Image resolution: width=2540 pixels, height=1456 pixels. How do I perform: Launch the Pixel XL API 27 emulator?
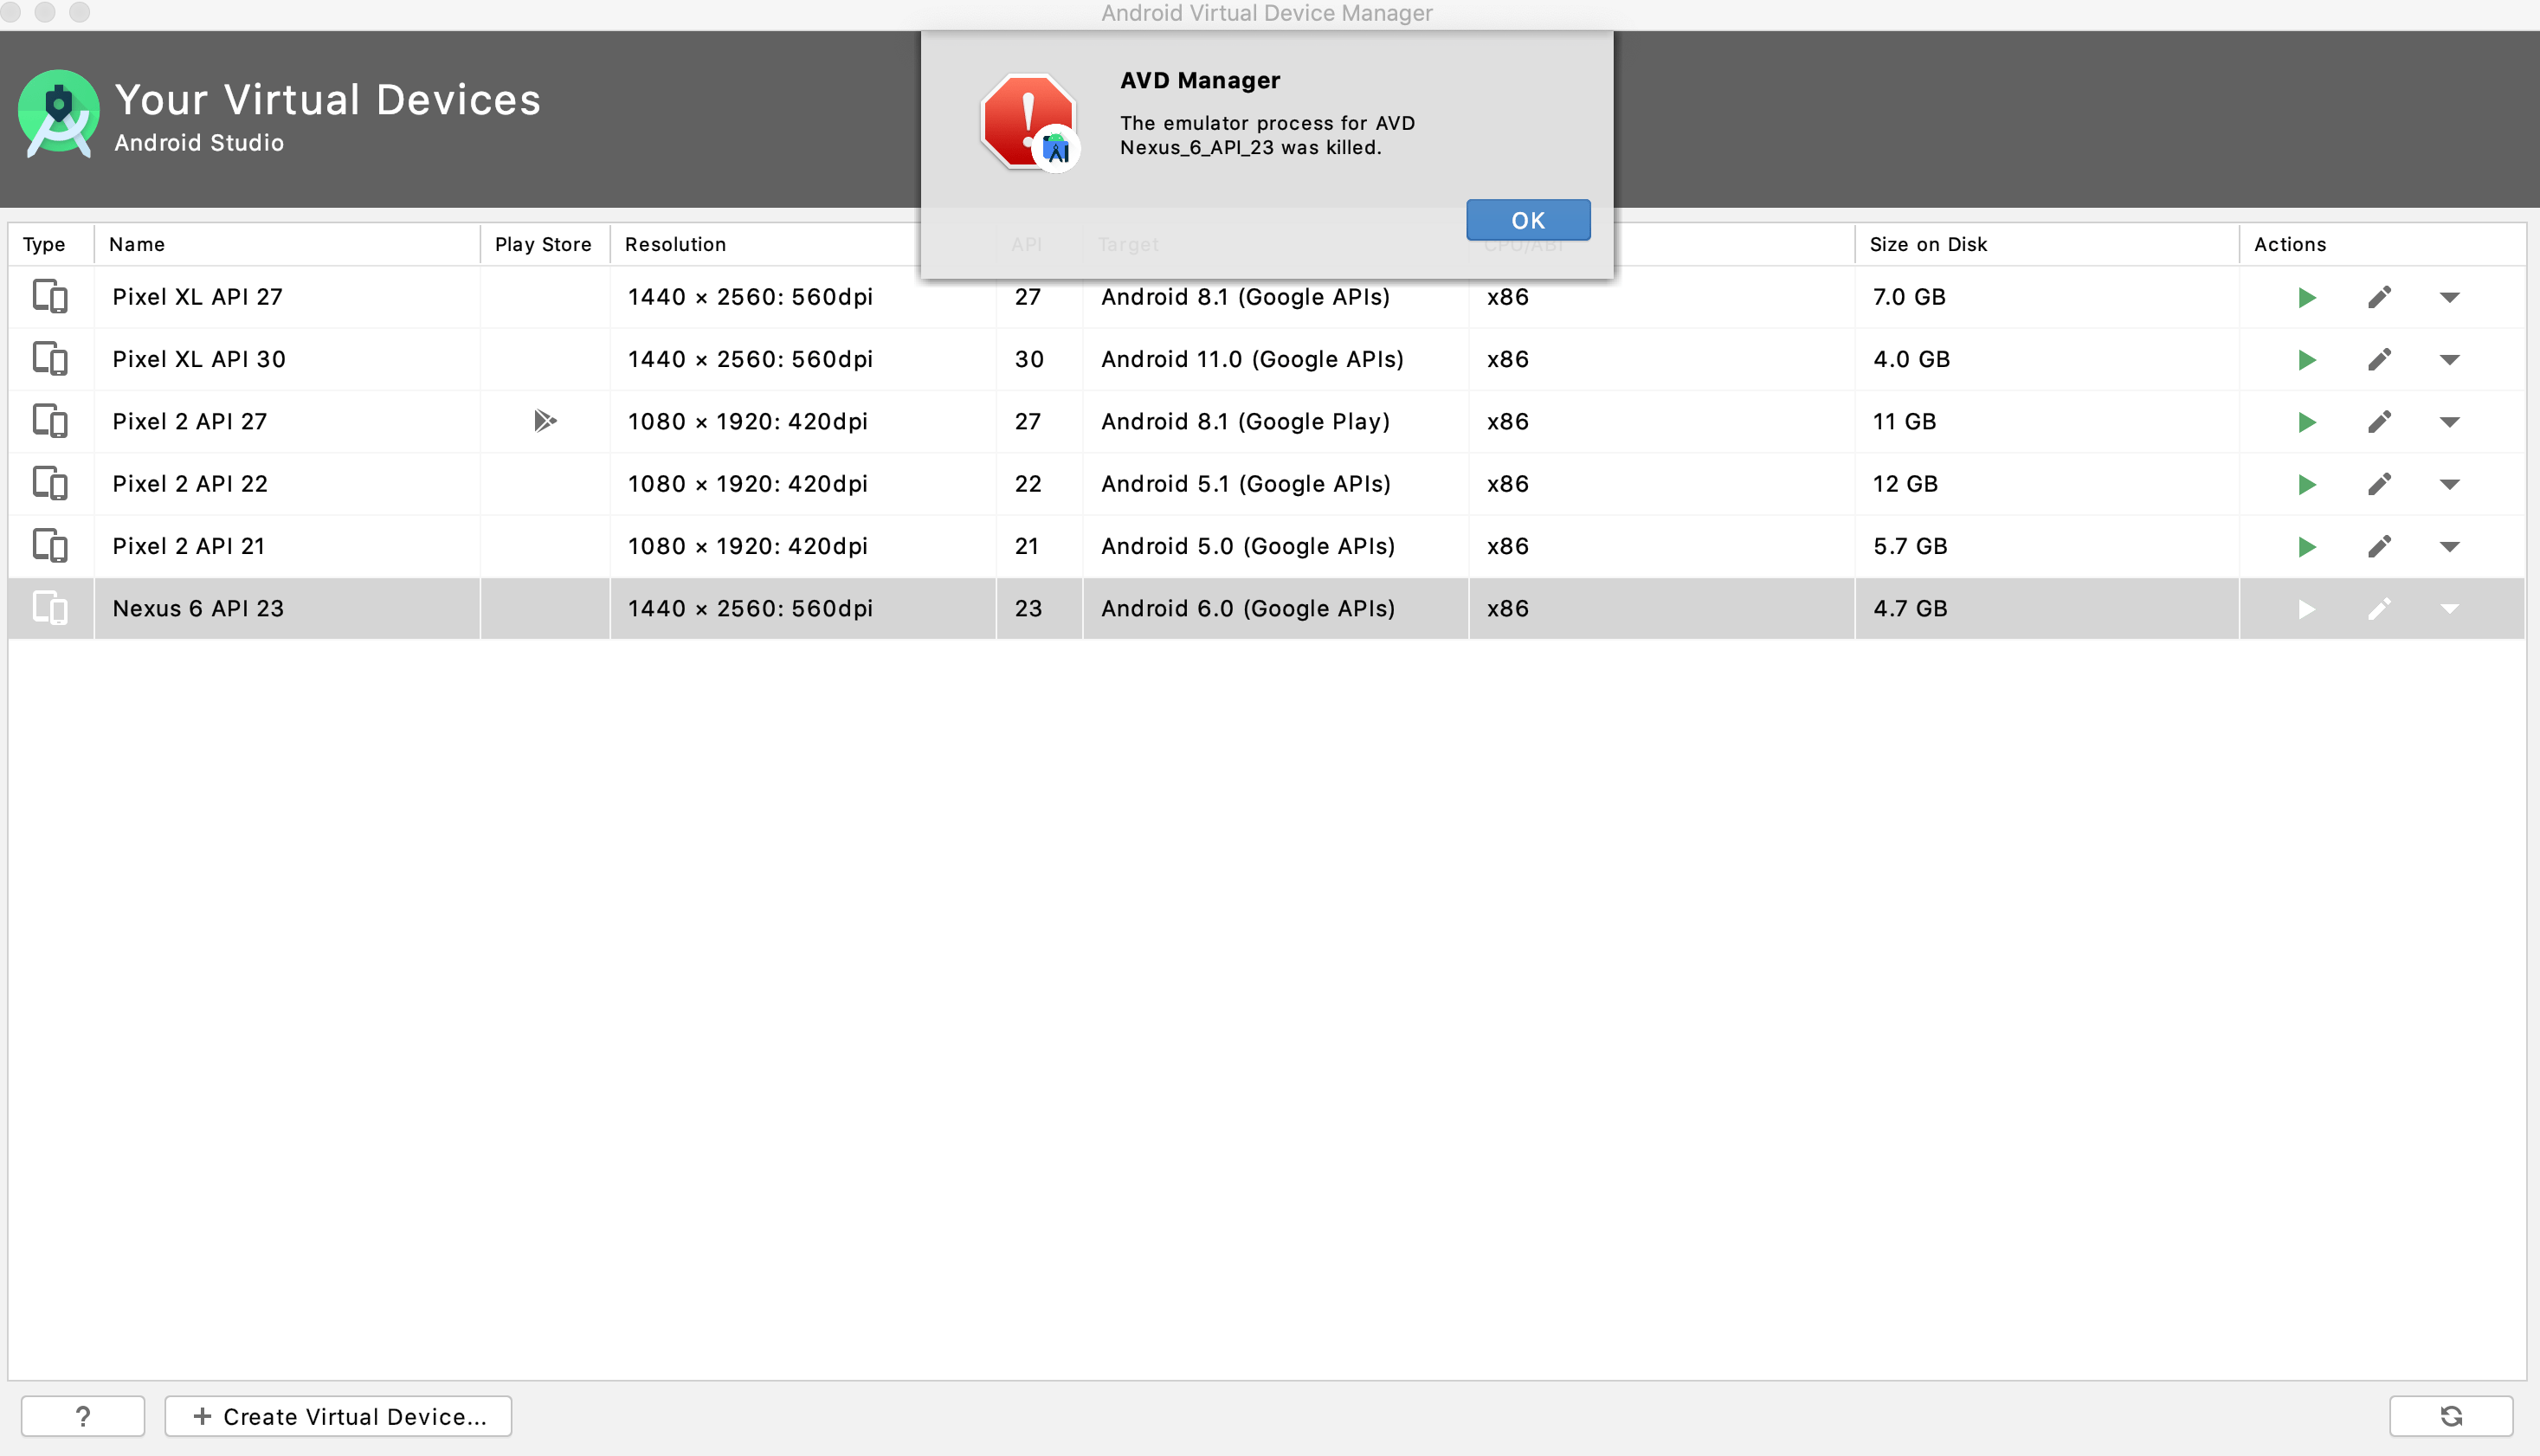click(x=2306, y=297)
